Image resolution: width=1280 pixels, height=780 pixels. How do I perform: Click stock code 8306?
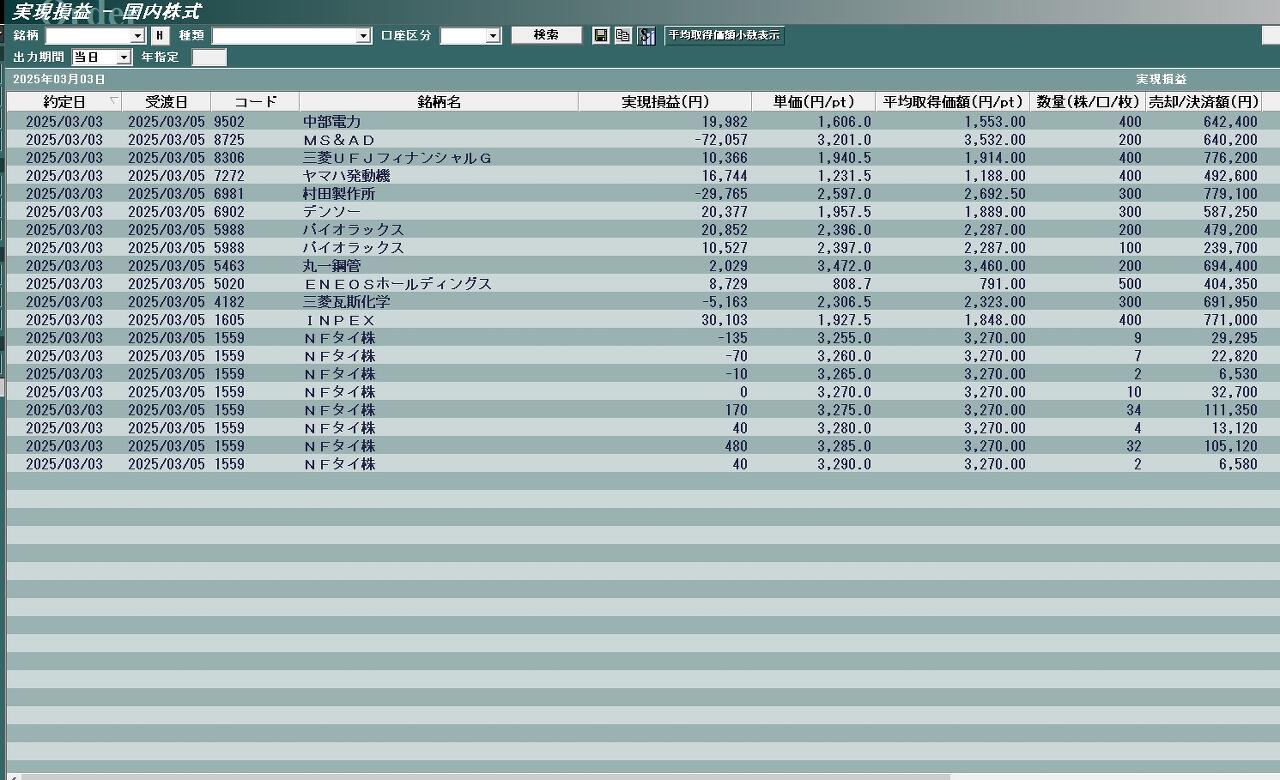click(x=229, y=158)
